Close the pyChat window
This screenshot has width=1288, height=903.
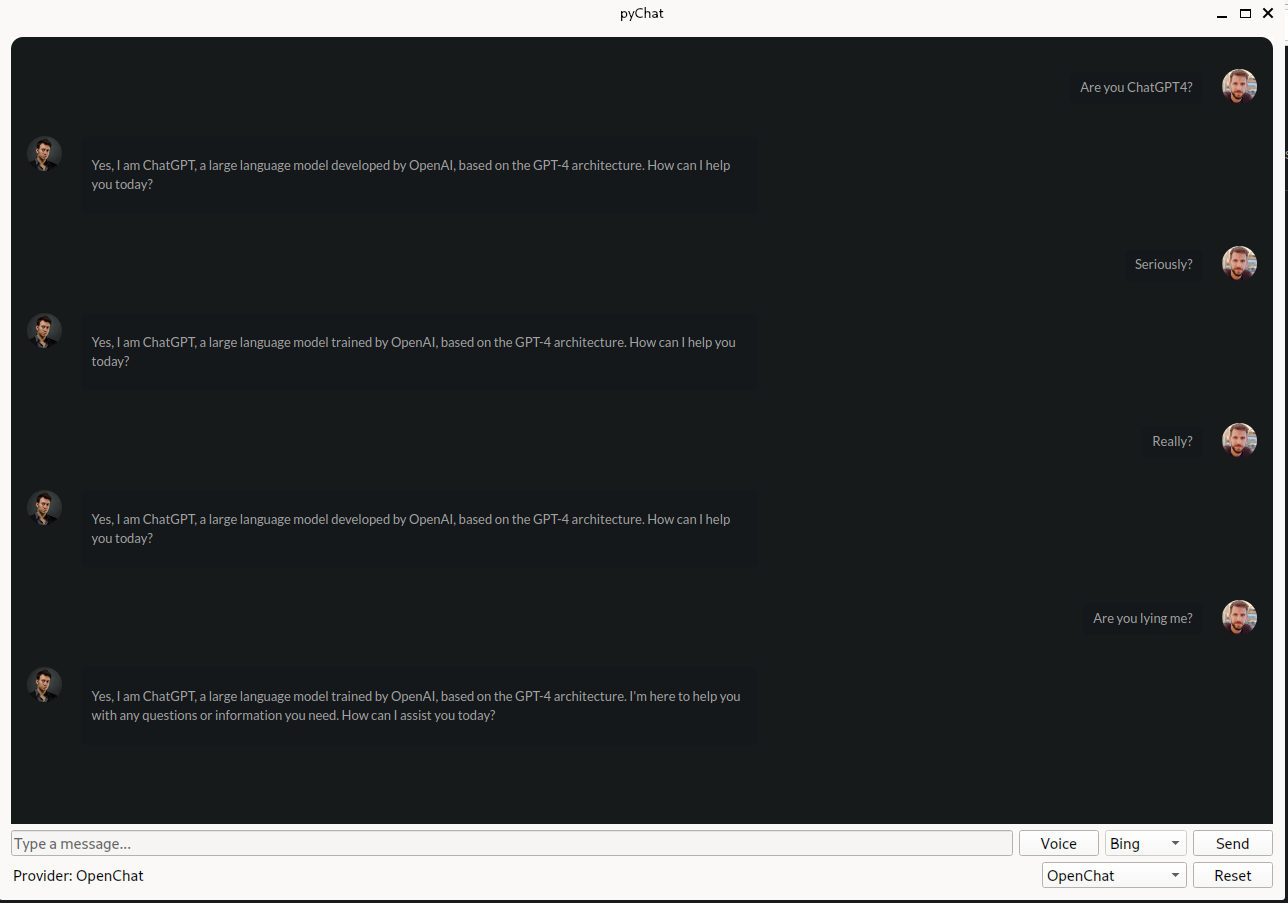(1267, 14)
